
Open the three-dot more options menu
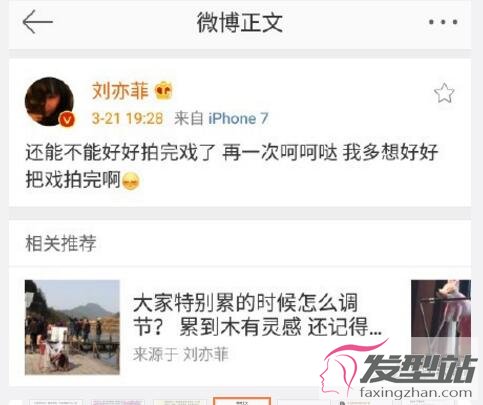(443, 22)
